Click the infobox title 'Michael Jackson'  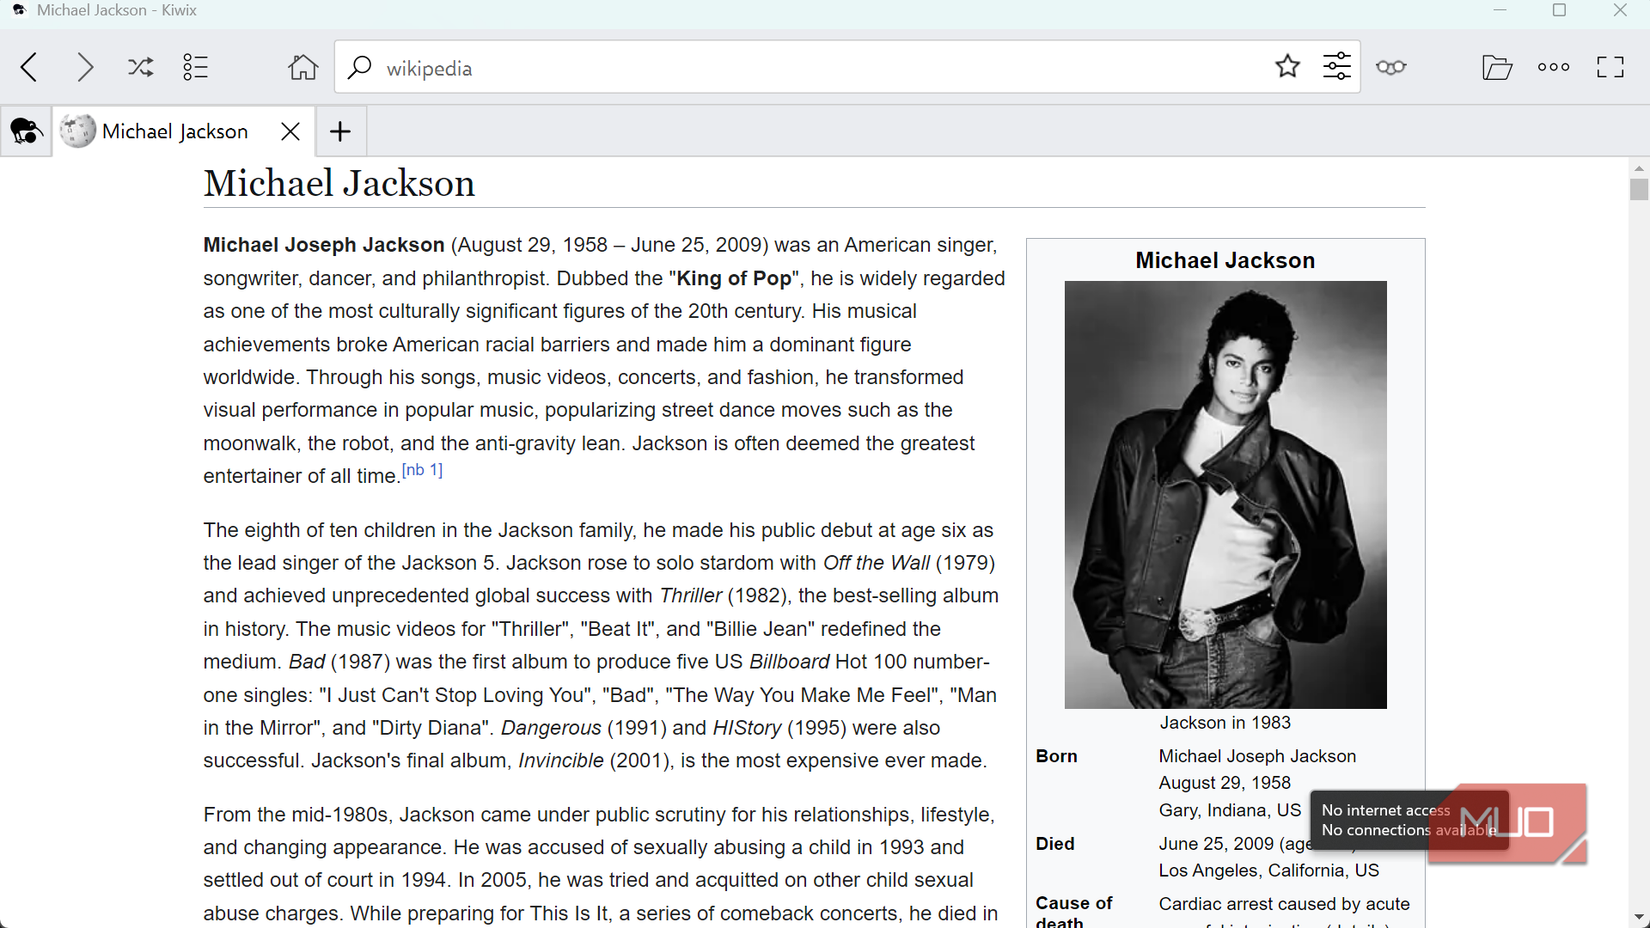[1225, 261]
